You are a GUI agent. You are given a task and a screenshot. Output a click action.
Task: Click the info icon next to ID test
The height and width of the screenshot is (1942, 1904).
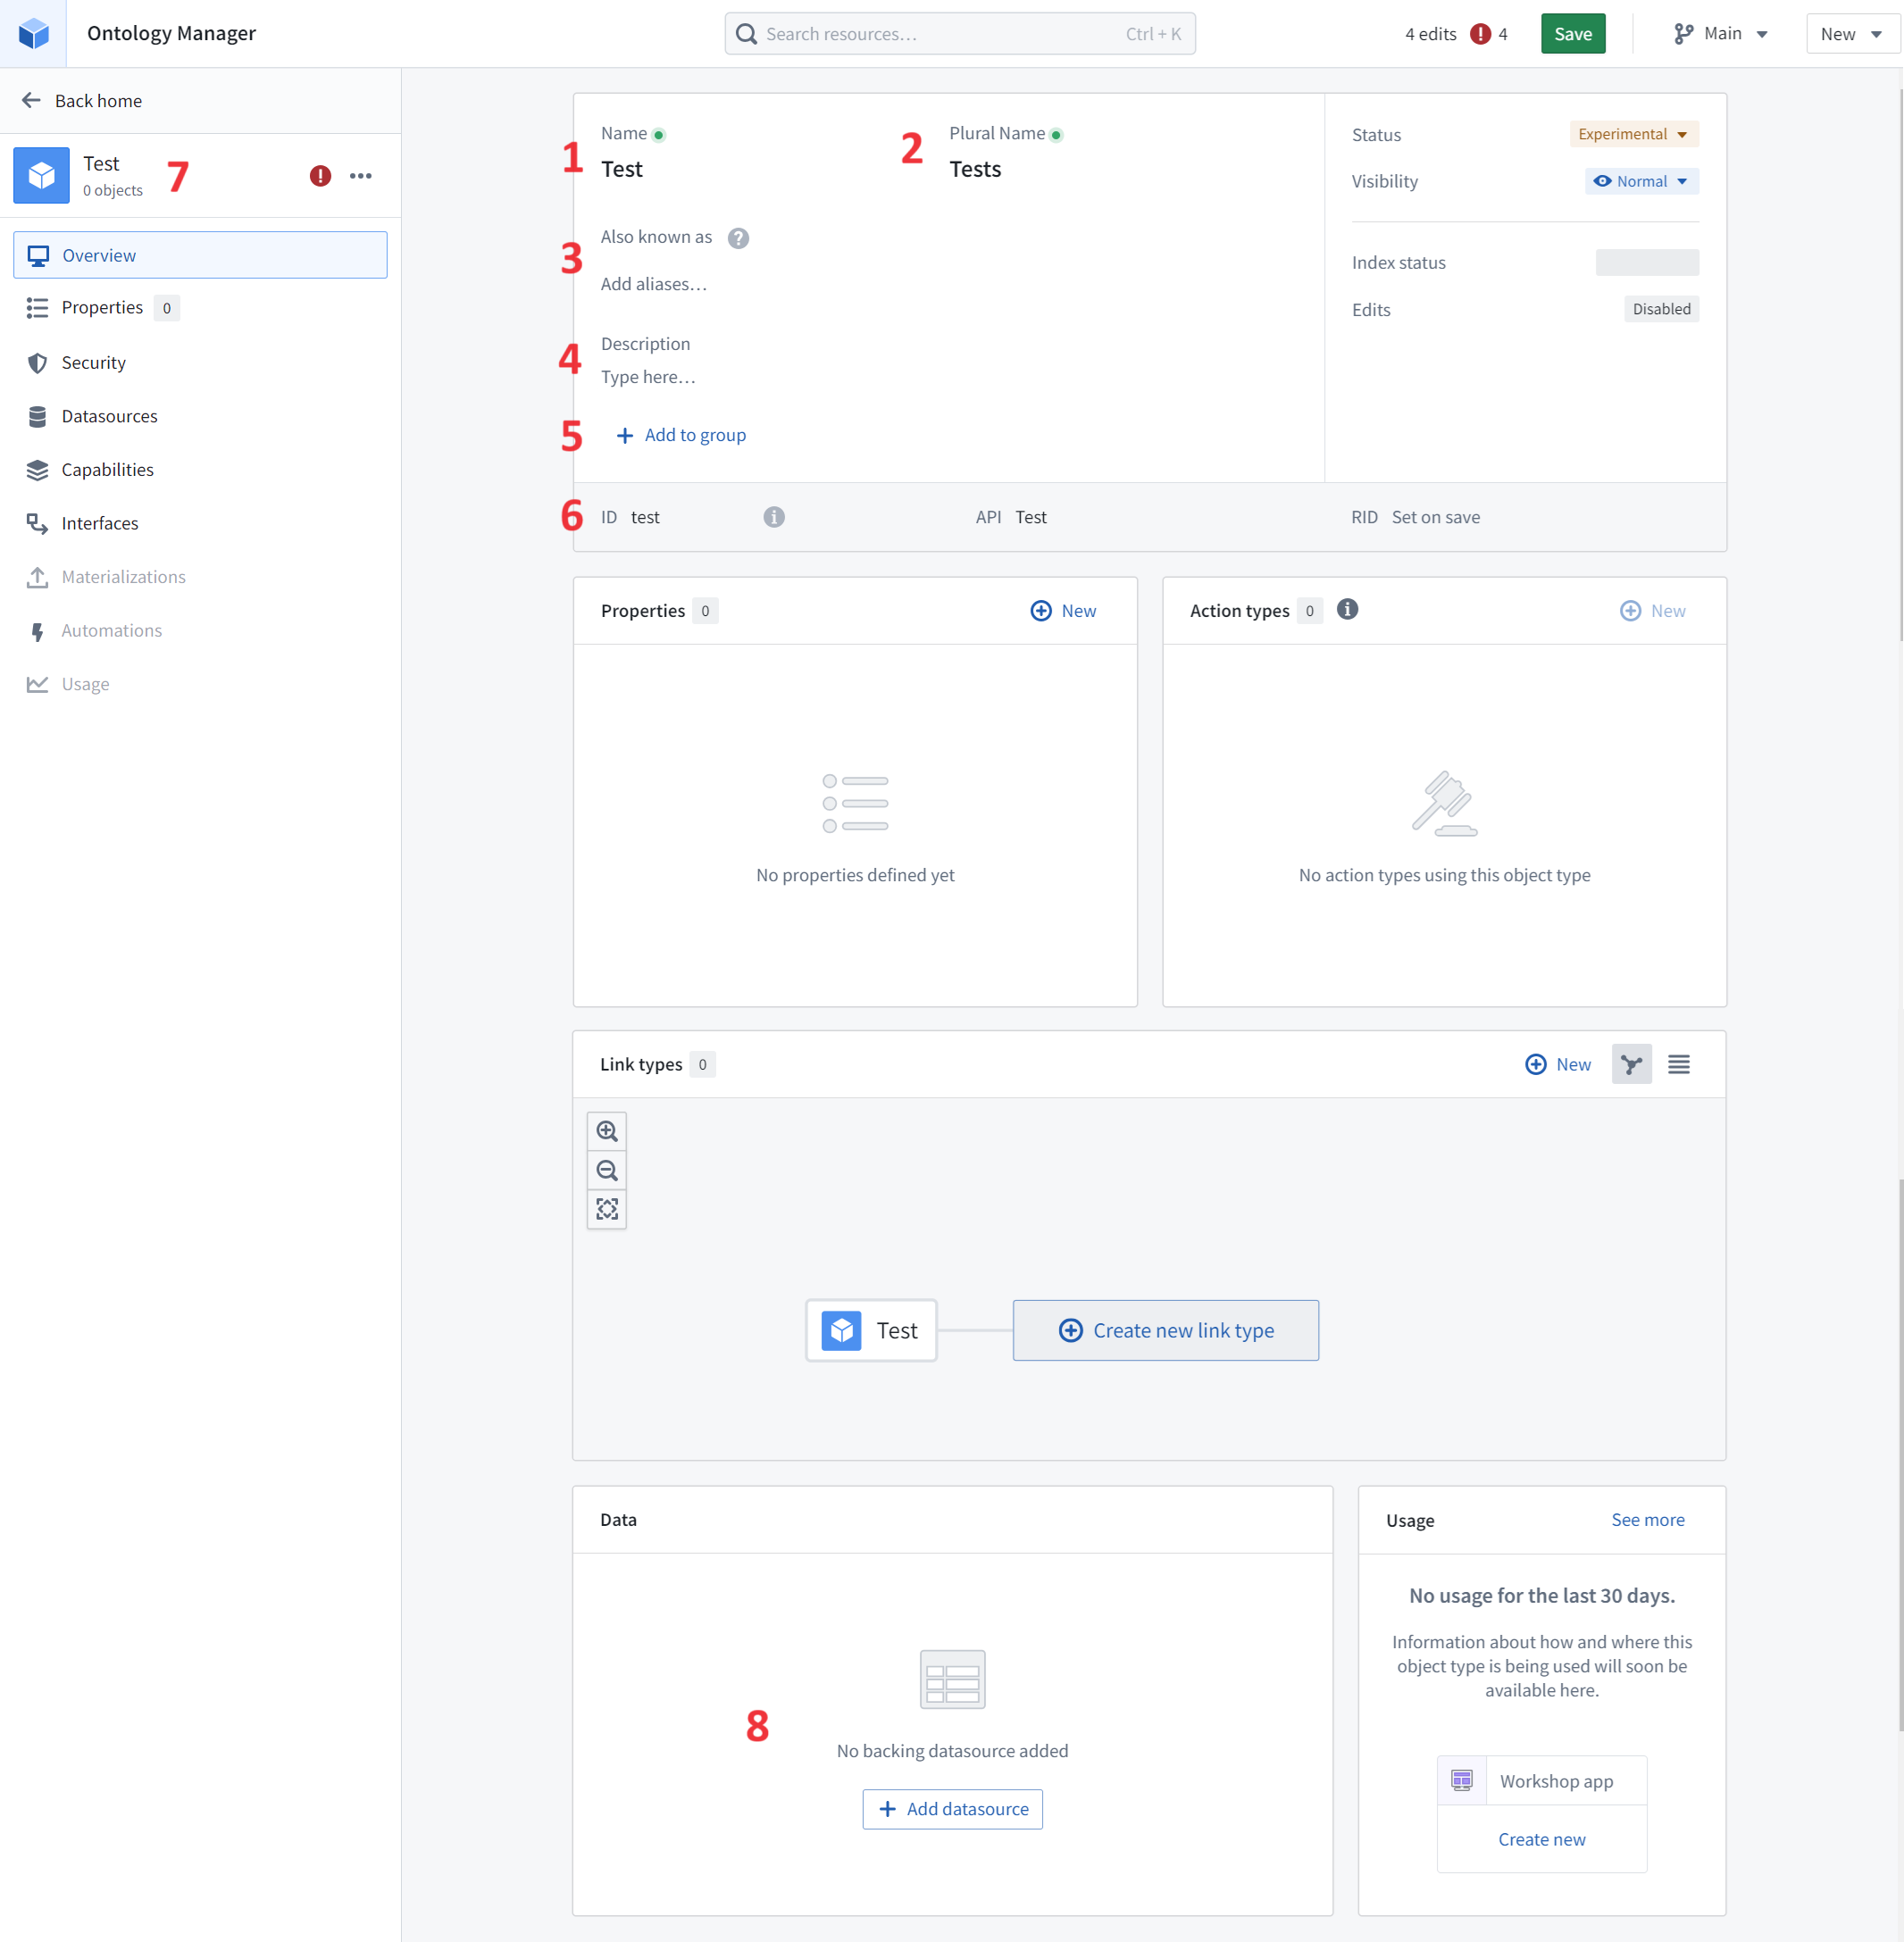tap(774, 517)
